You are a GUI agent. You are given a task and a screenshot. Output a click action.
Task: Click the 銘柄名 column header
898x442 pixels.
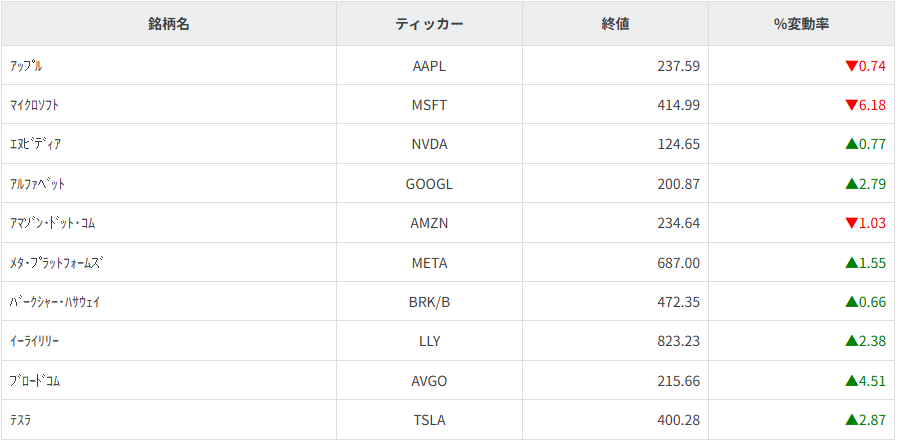click(x=169, y=24)
